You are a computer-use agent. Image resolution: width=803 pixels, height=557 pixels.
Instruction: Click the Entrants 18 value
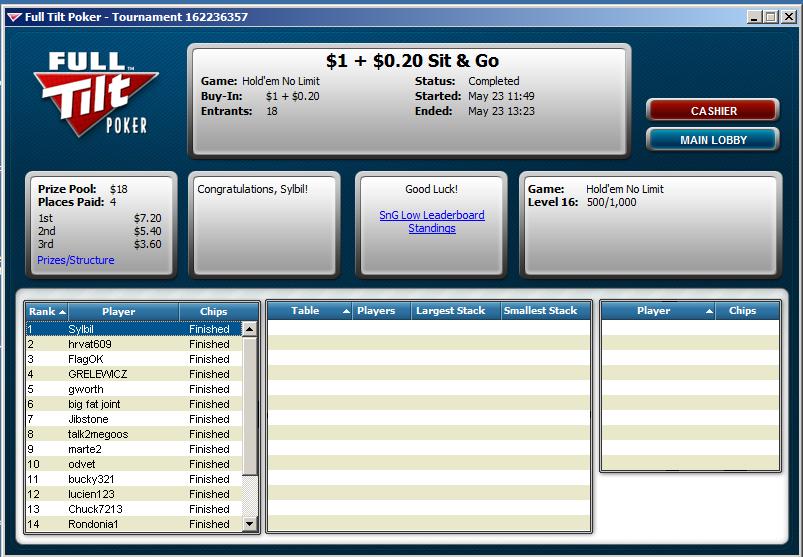(x=271, y=111)
